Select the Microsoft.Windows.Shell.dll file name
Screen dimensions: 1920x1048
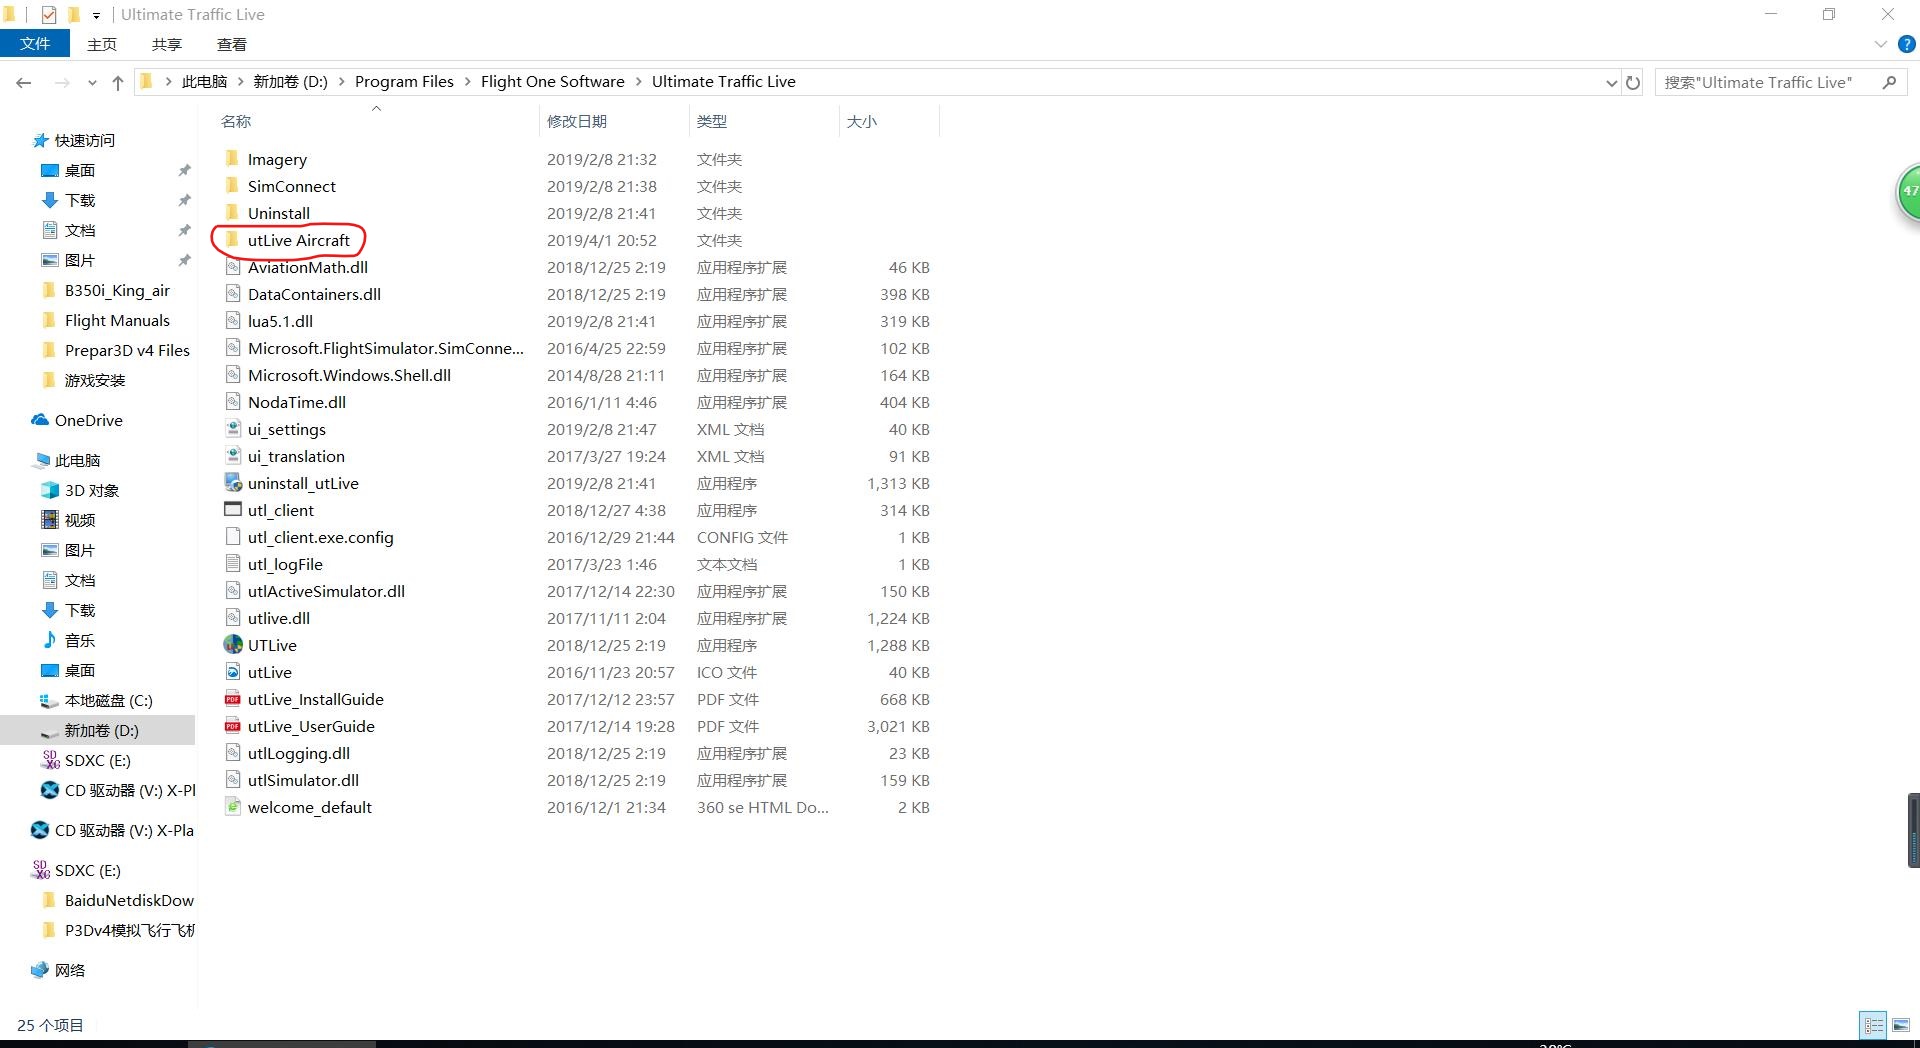pos(349,375)
